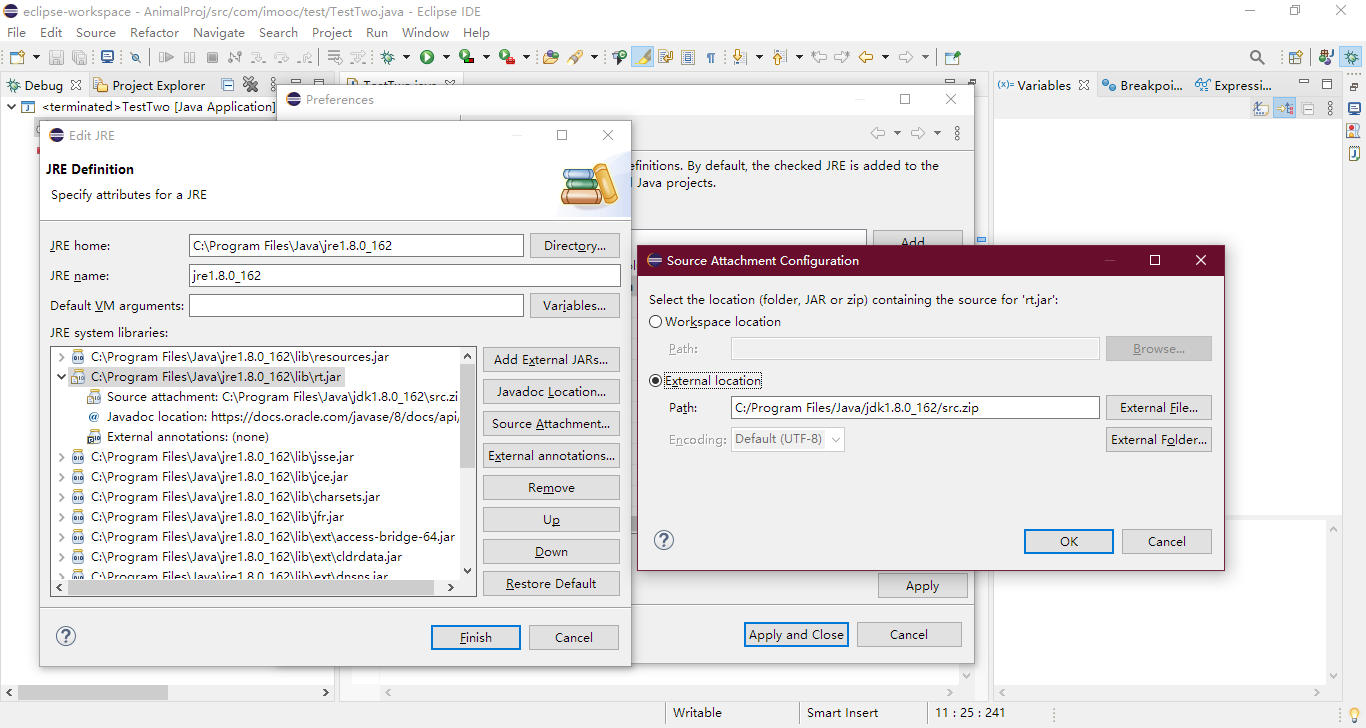Click the Coverage launch icon

[466, 57]
